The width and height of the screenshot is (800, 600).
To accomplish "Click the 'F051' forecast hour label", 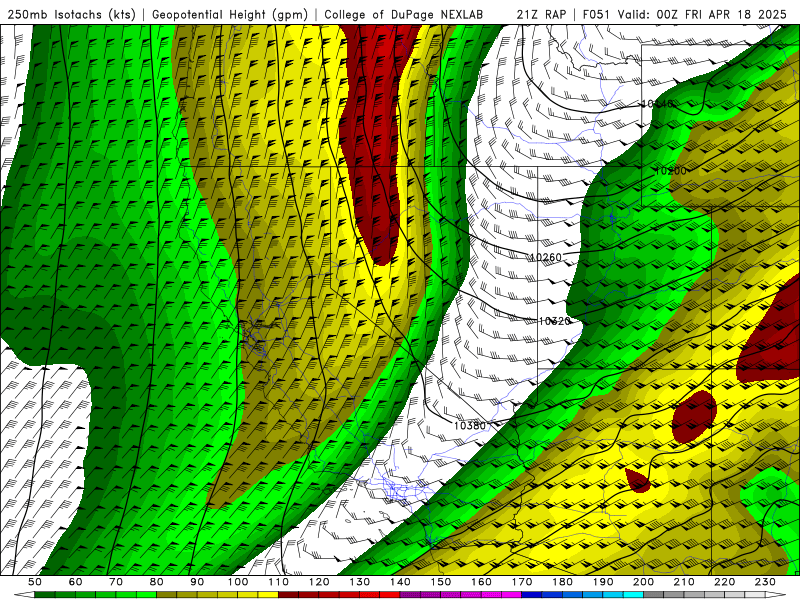I will (x=596, y=15).
